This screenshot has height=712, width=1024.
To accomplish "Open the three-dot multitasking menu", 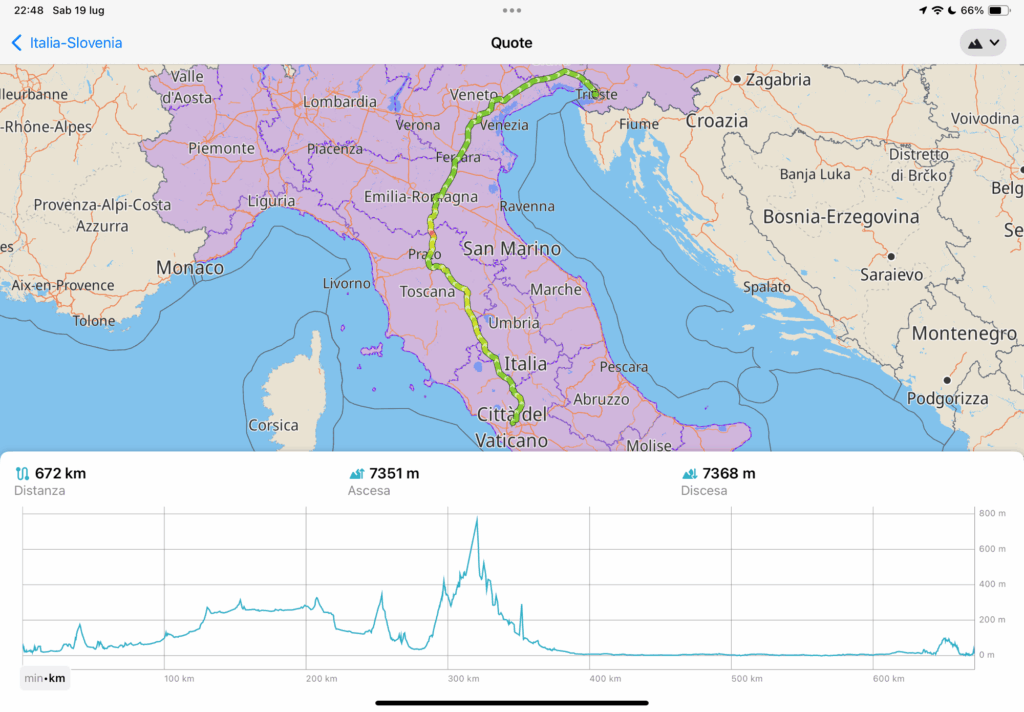I will point(512,10).
